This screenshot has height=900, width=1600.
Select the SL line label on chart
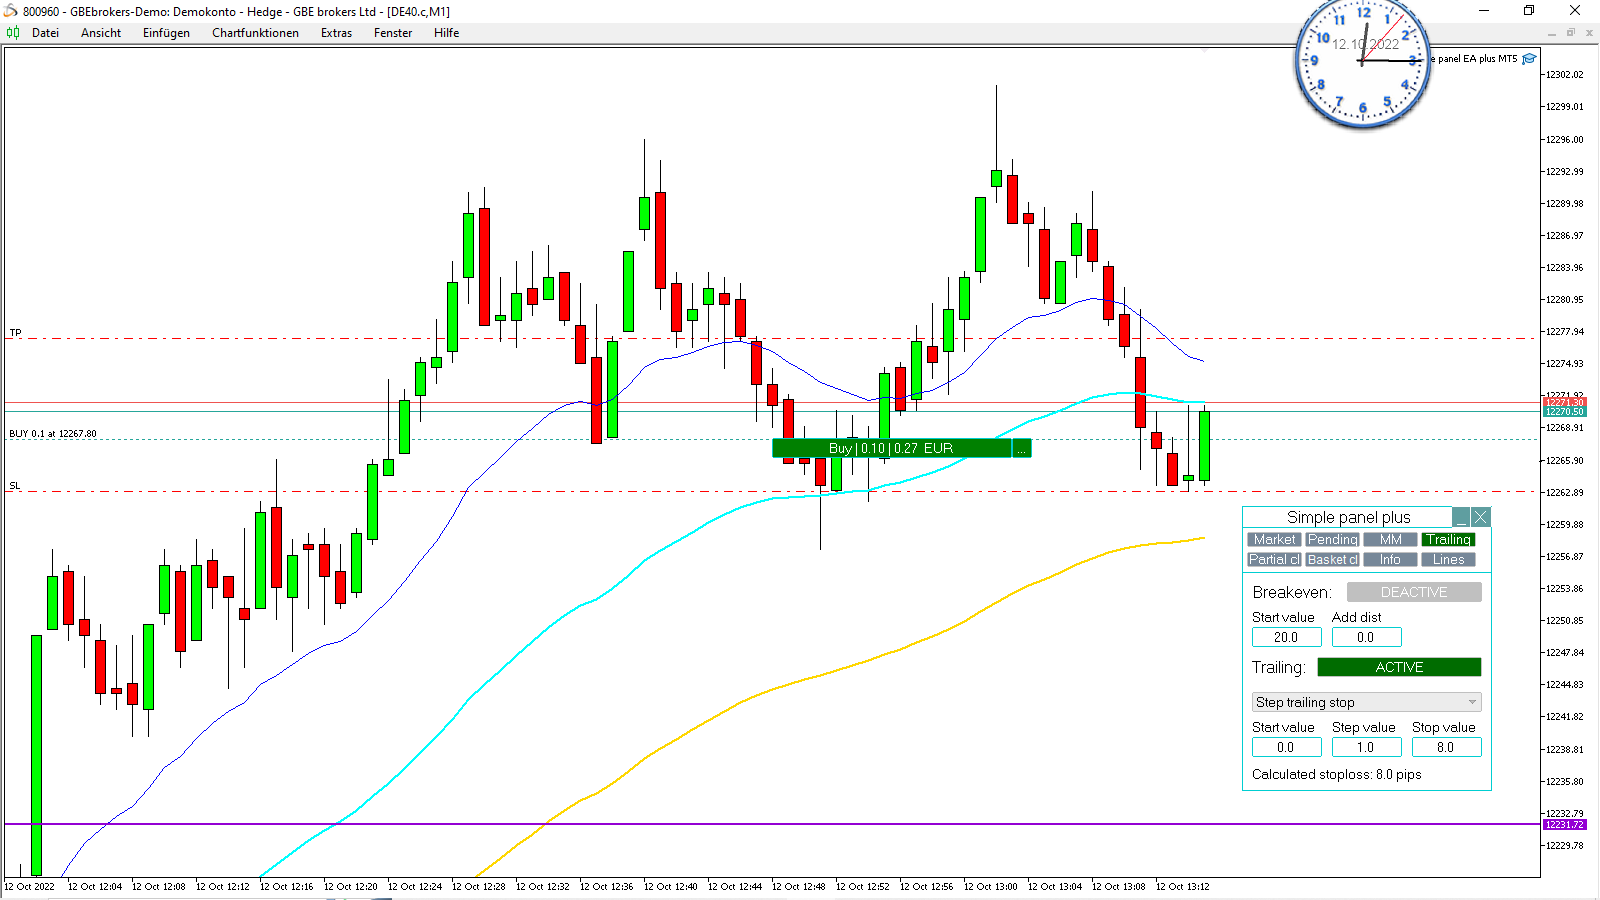(15, 486)
